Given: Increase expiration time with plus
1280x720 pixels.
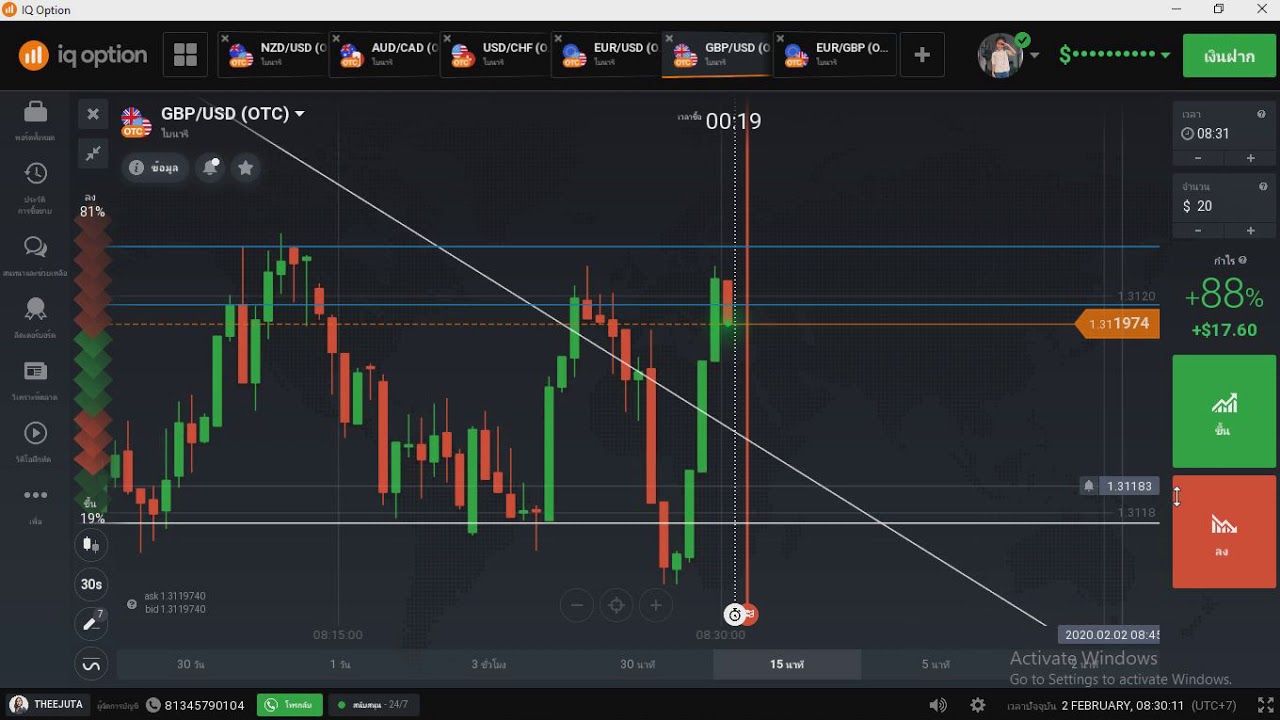Looking at the screenshot, I should pyautogui.click(x=1249, y=159).
